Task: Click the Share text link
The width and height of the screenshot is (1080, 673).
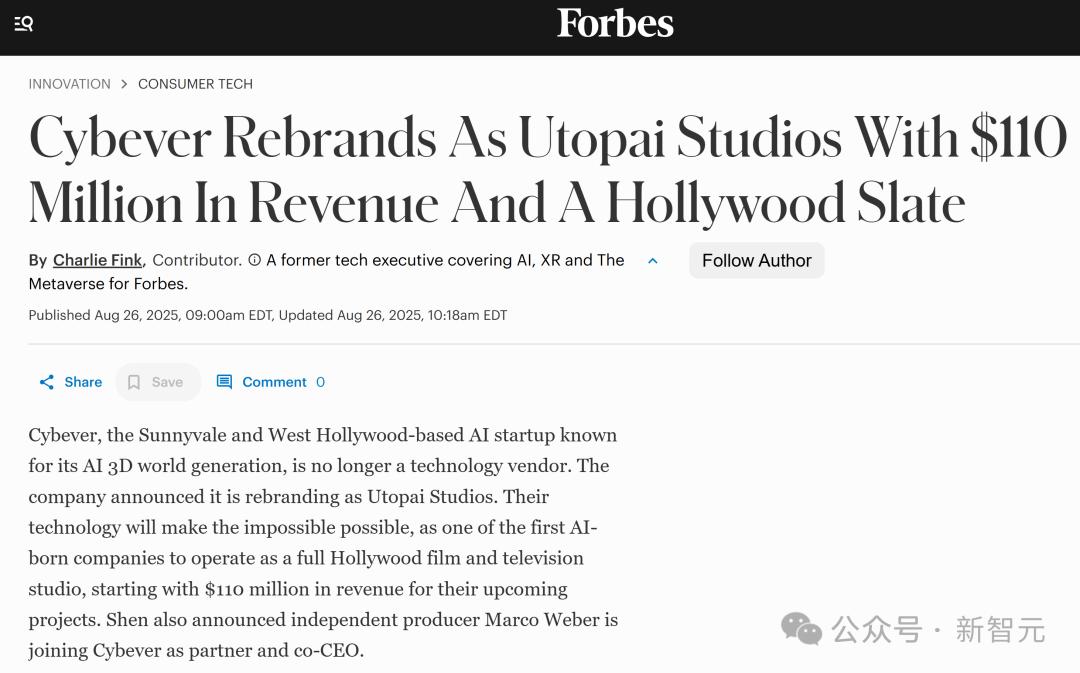Action: click(83, 382)
